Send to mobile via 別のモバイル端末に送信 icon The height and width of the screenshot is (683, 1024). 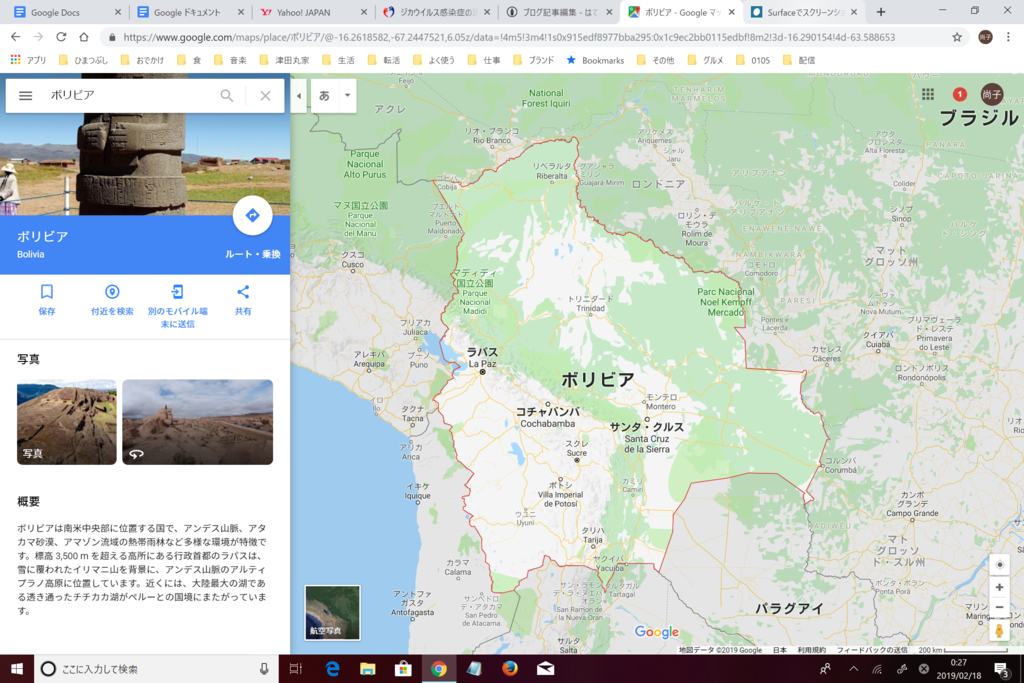177,292
